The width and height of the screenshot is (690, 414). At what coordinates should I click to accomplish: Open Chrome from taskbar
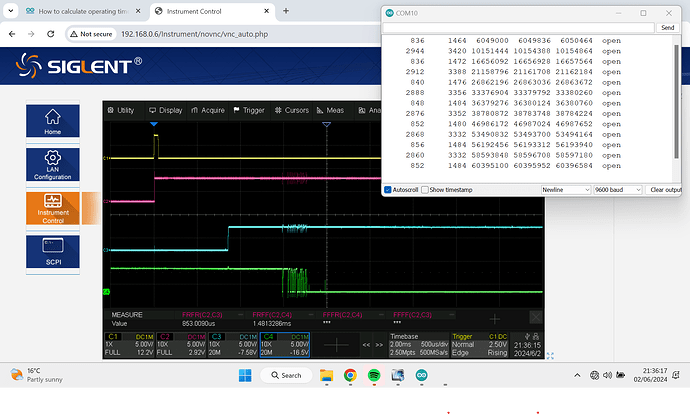point(350,375)
